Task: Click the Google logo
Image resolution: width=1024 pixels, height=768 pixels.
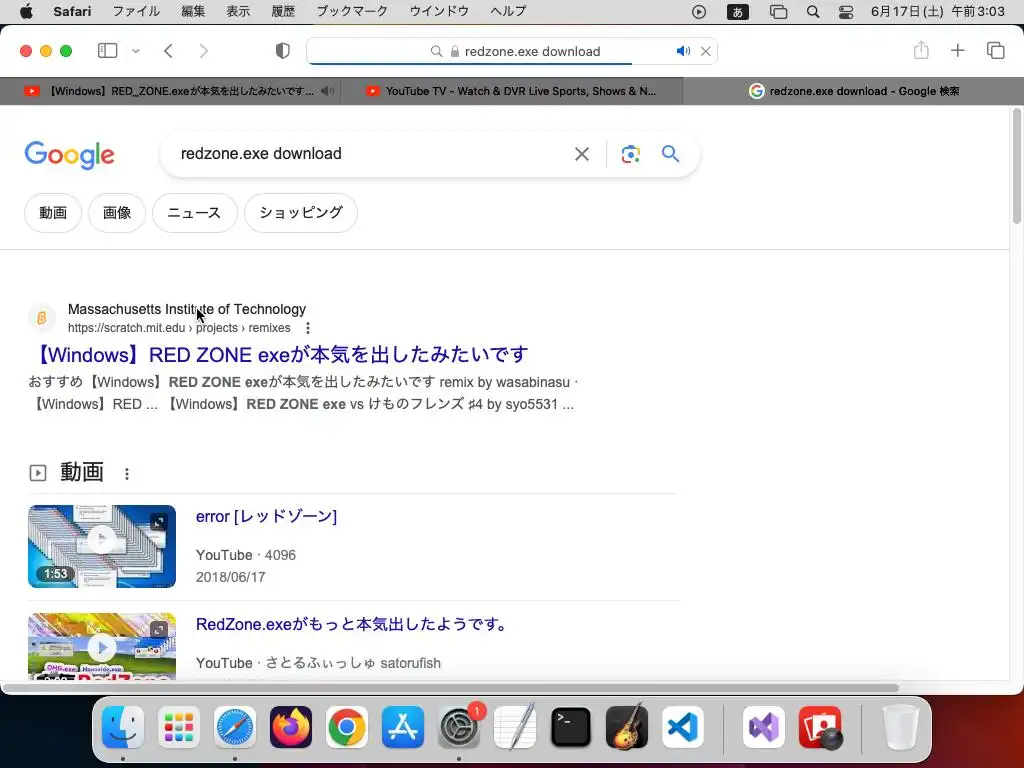Action: point(69,155)
